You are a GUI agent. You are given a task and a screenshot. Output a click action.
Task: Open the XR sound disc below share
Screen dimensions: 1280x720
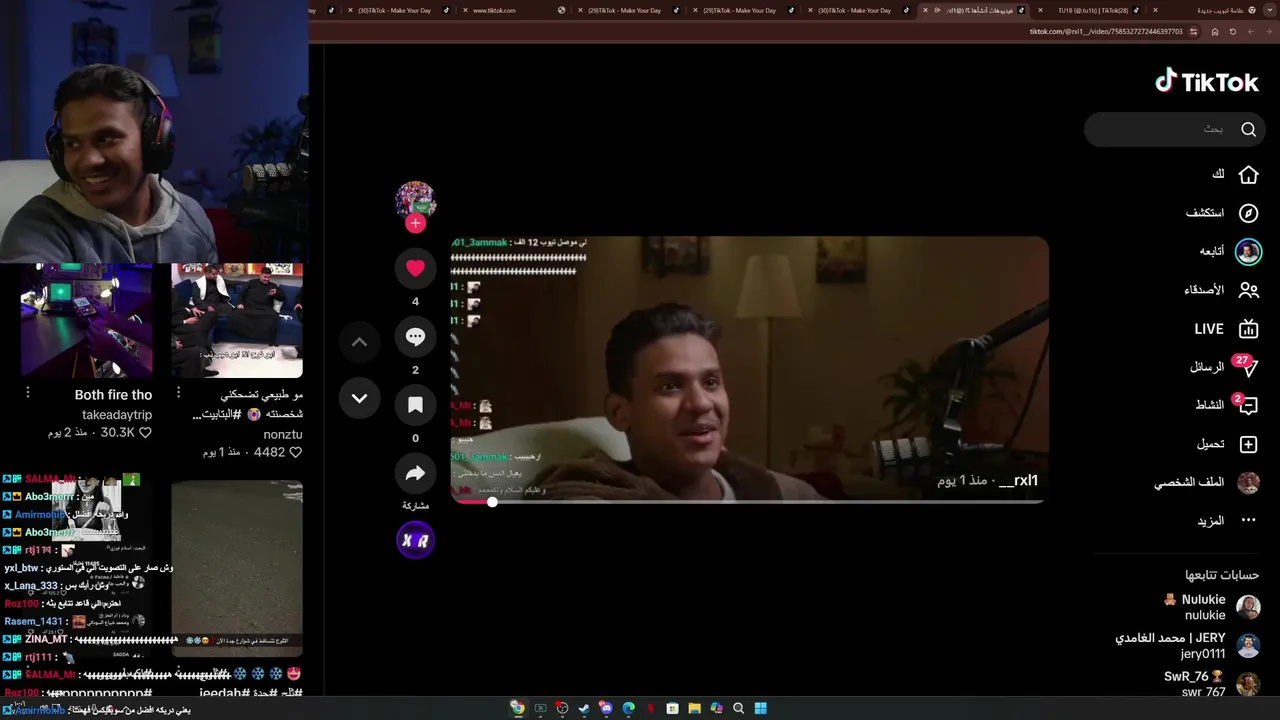(415, 541)
